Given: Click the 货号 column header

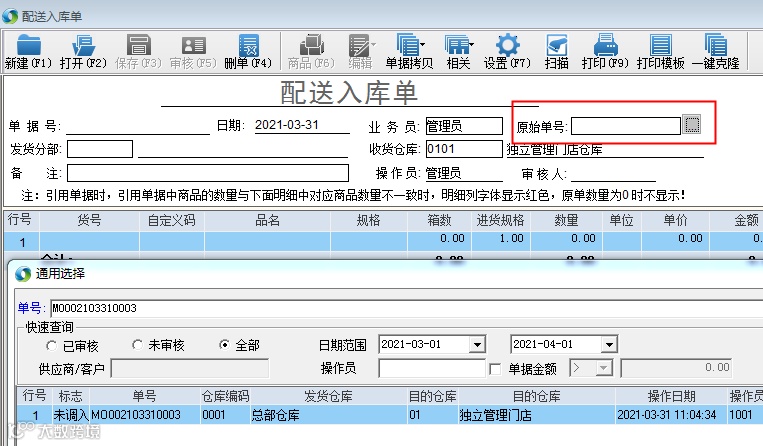Looking at the screenshot, I should [89, 220].
